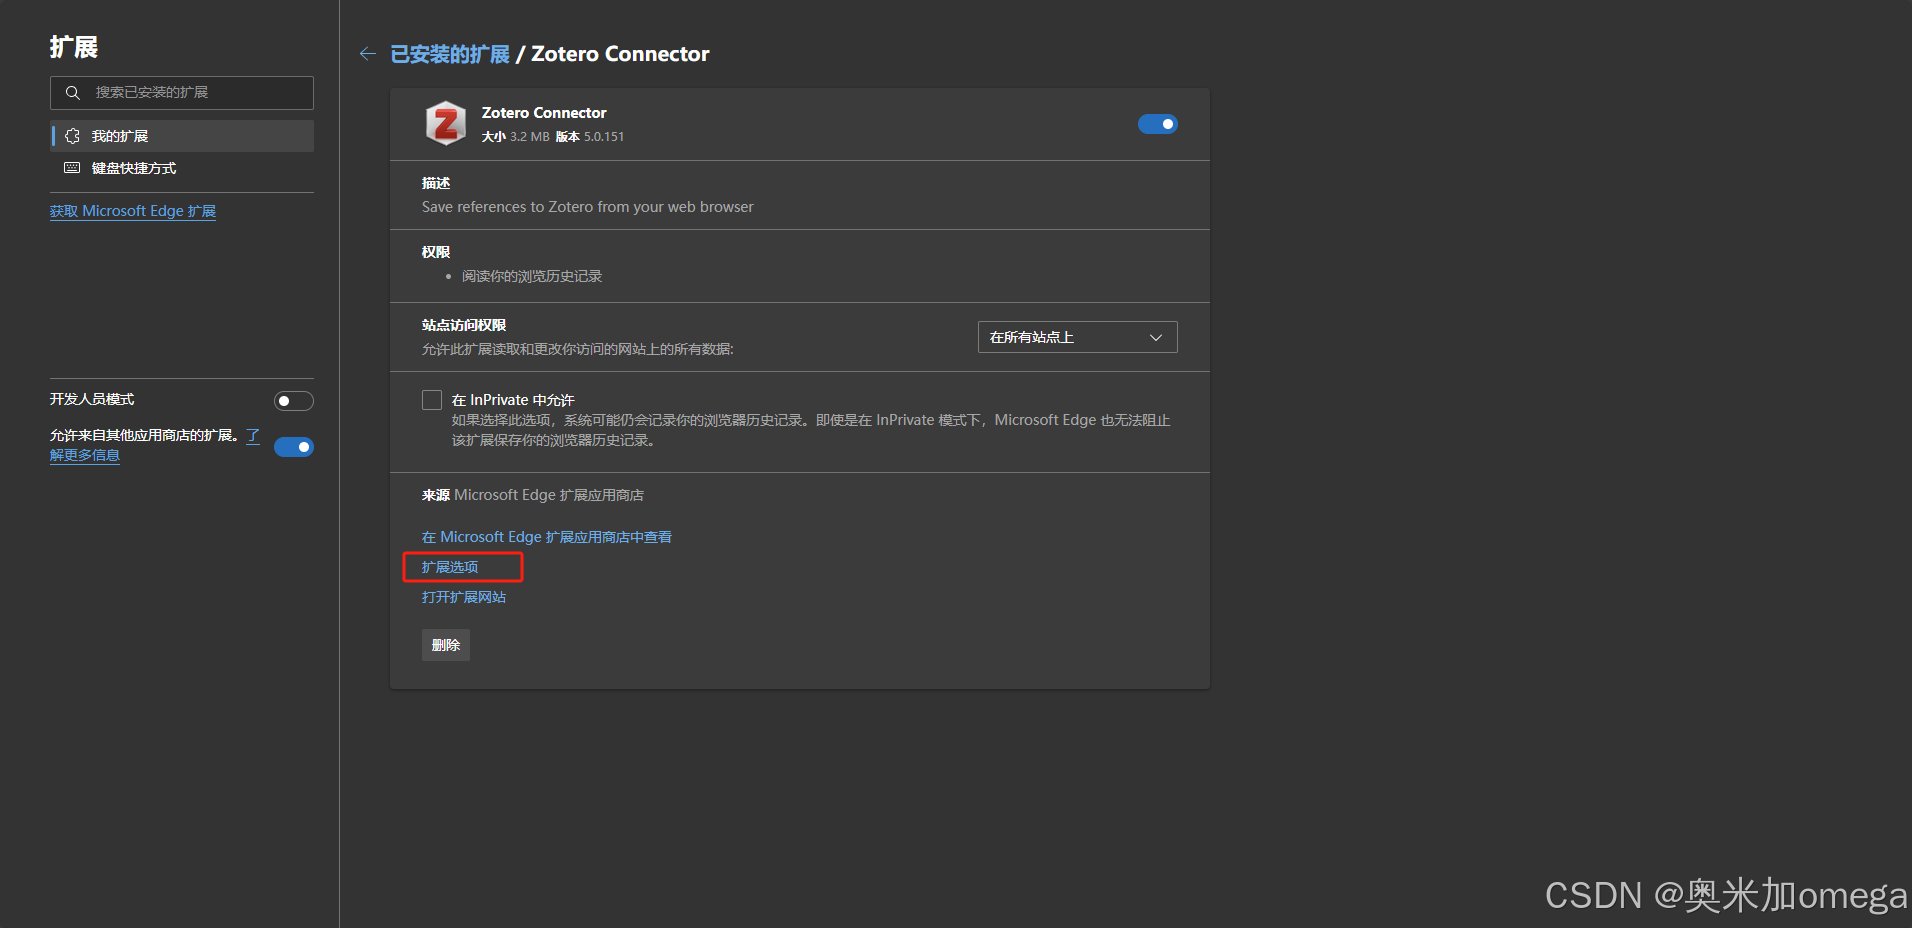Image resolution: width=1912 pixels, height=928 pixels.
Task: Click the keyboard icon beside 键盘快捷方式
Action: click(x=72, y=168)
